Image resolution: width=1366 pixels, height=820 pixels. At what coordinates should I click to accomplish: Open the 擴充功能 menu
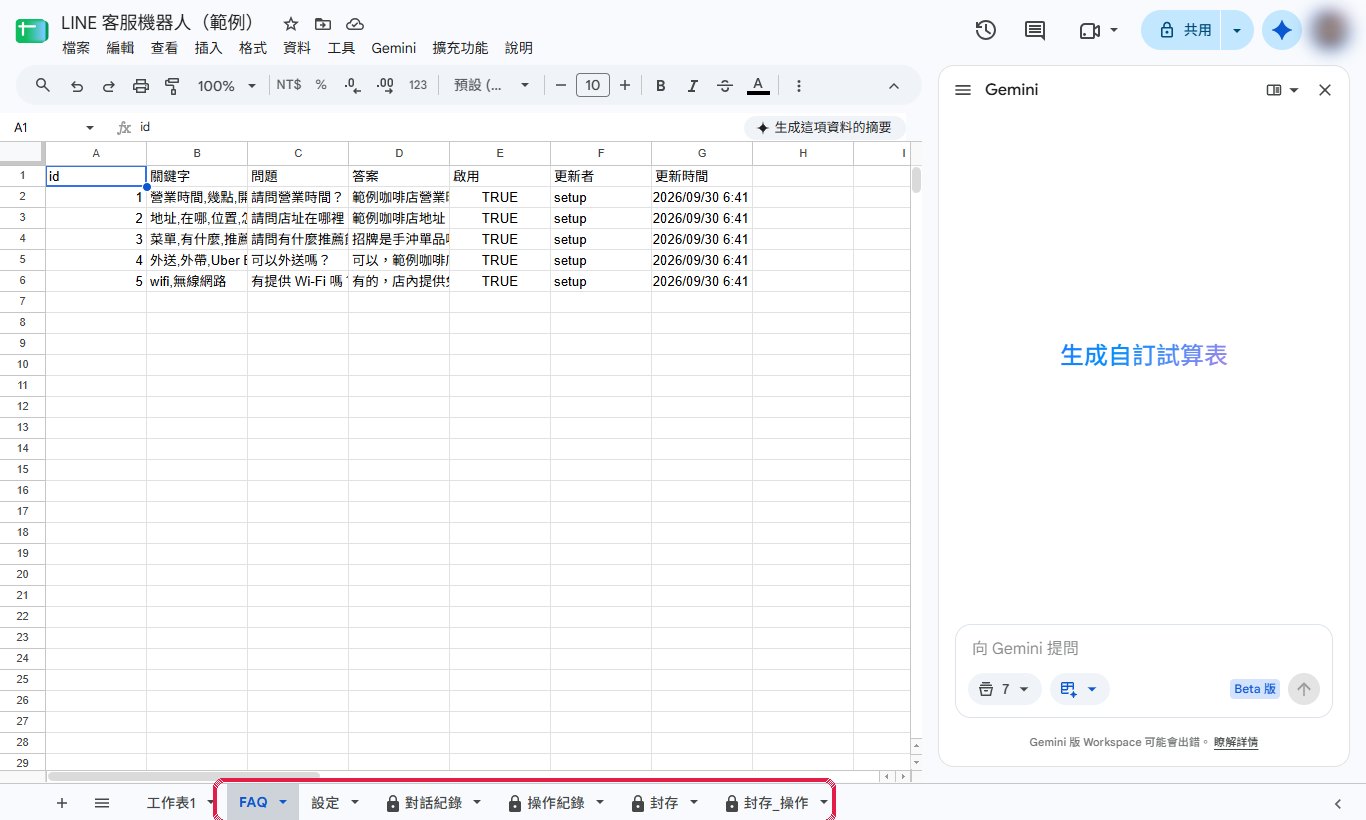click(460, 48)
